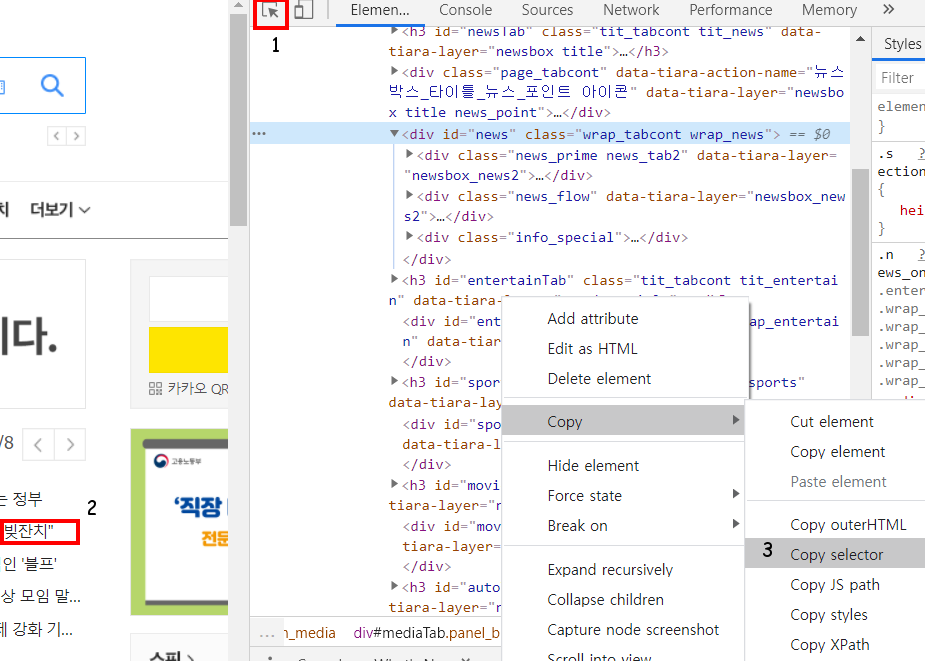Open the ellipsis actions on the selected node
The height and width of the screenshot is (661, 925).
[x=259, y=134]
